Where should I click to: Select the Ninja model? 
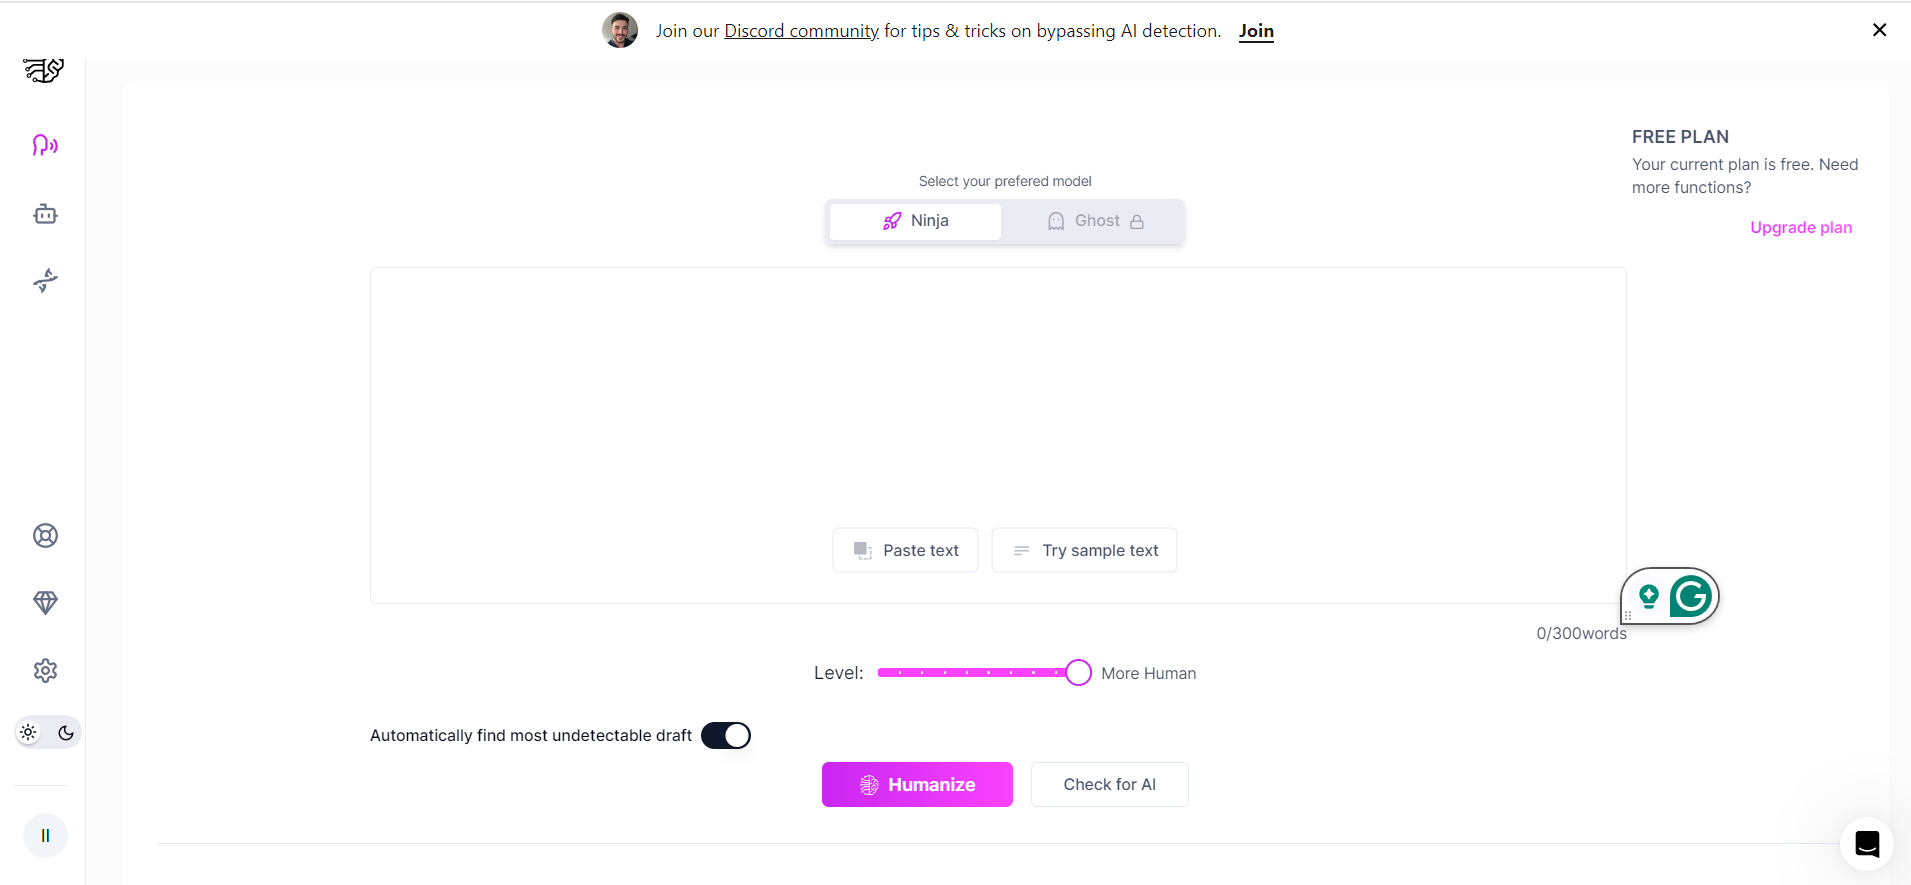pos(915,221)
